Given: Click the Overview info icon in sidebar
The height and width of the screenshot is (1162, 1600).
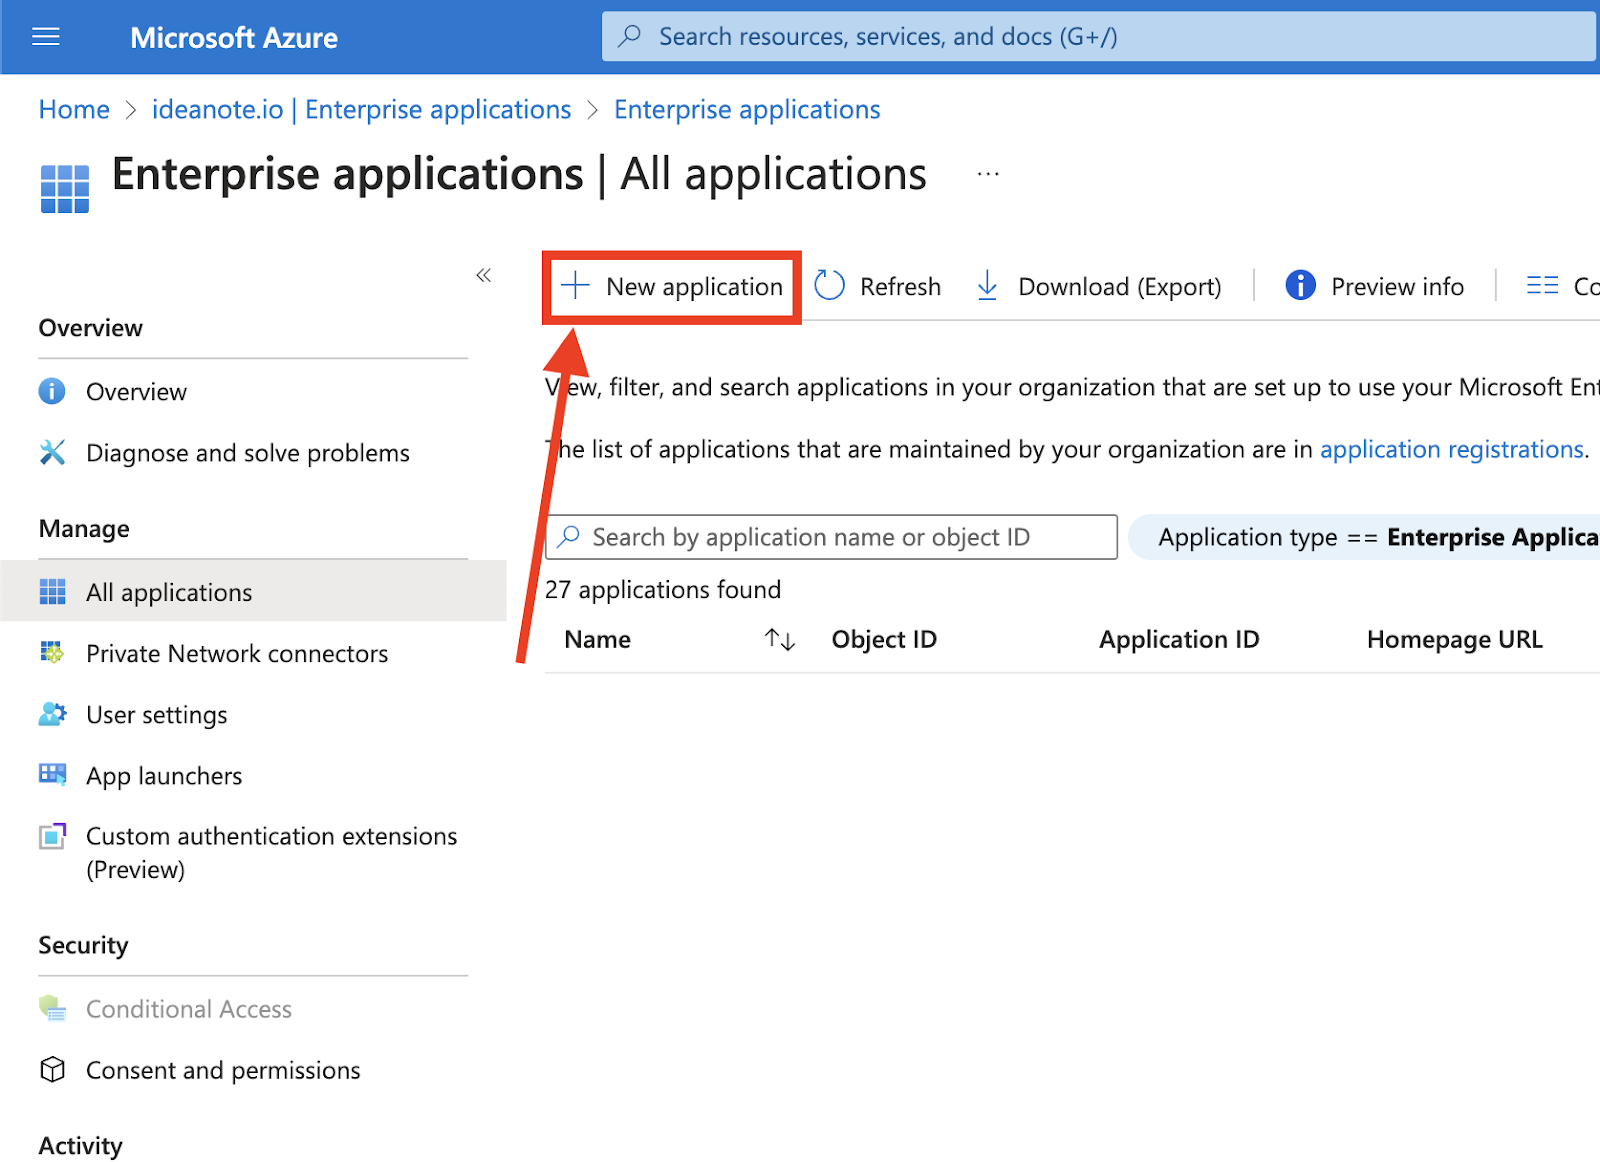Looking at the screenshot, I should [x=52, y=391].
